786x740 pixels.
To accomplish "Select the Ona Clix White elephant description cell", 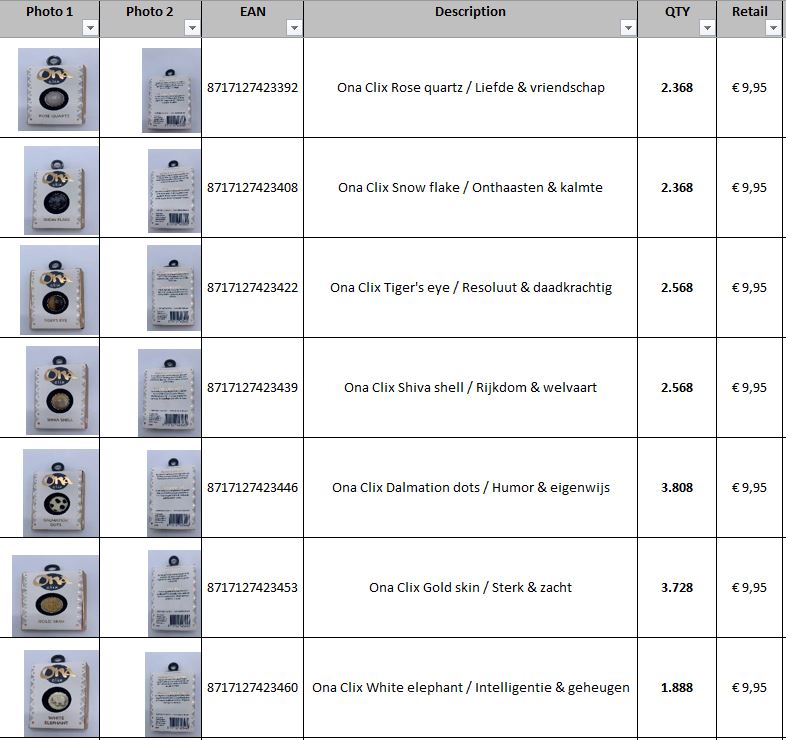I will tap(470, 687).
